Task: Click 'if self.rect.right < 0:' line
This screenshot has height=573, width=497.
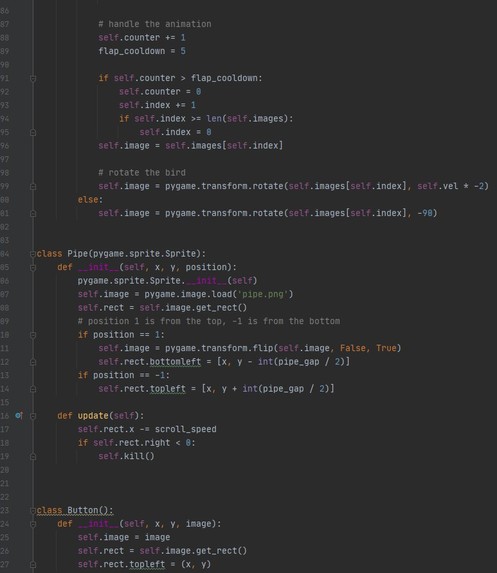Action: point(136,443)
